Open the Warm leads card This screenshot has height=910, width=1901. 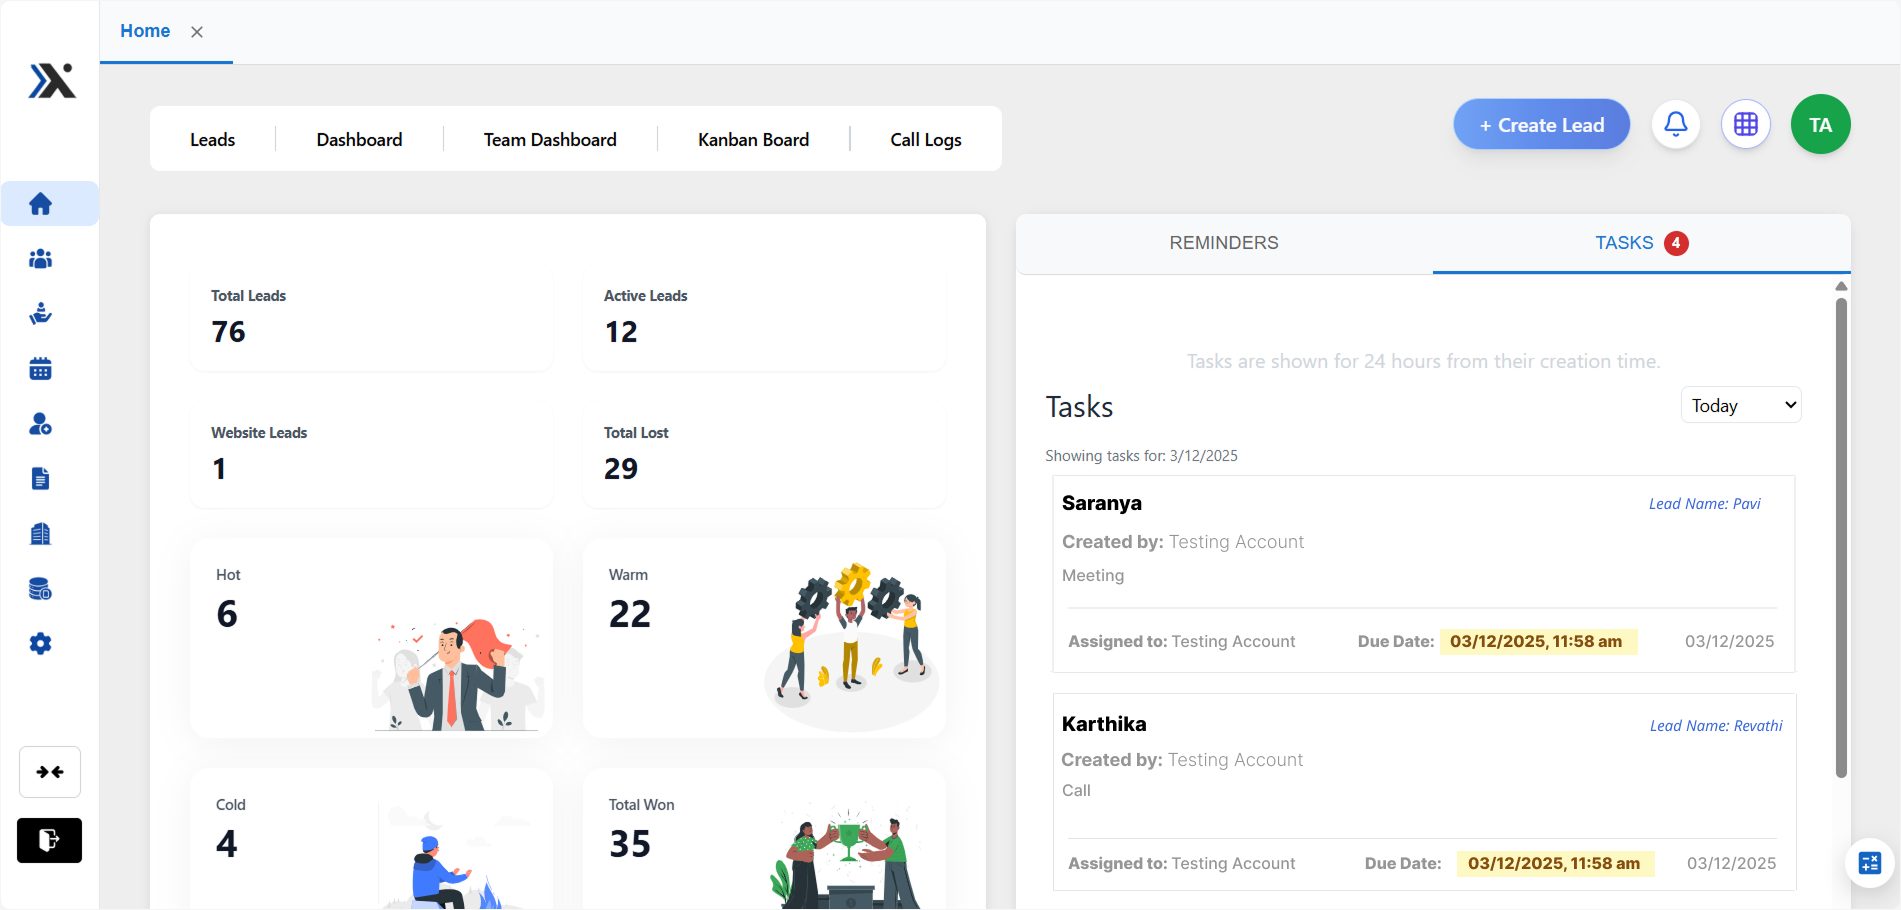point(764,638)
